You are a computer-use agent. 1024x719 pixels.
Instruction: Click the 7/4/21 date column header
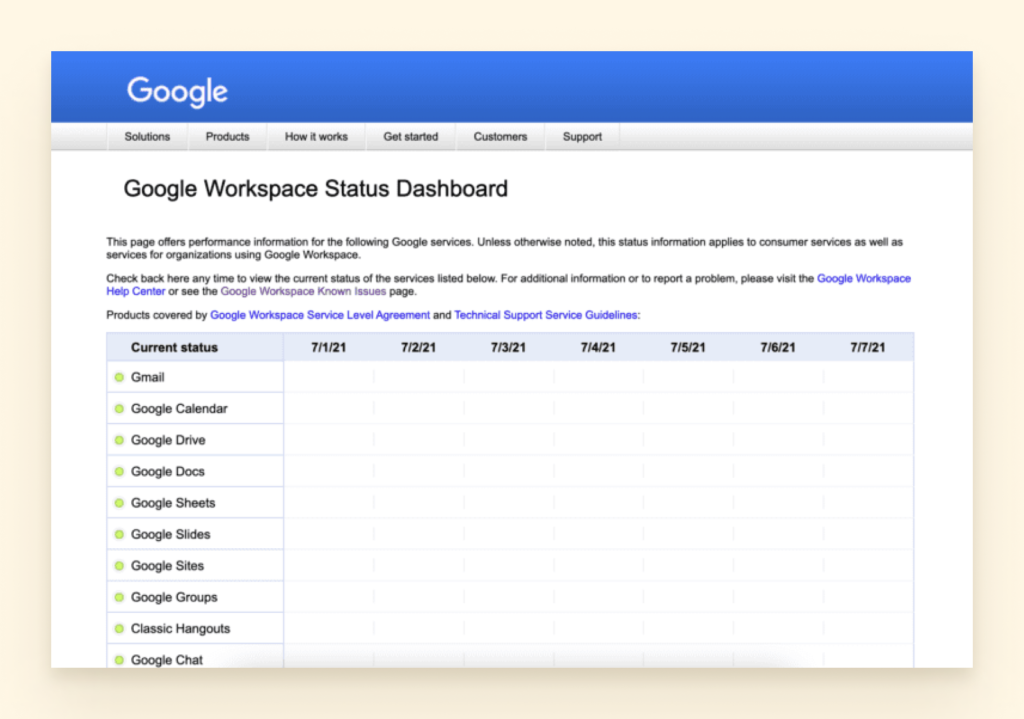click(x=598, y=347)
